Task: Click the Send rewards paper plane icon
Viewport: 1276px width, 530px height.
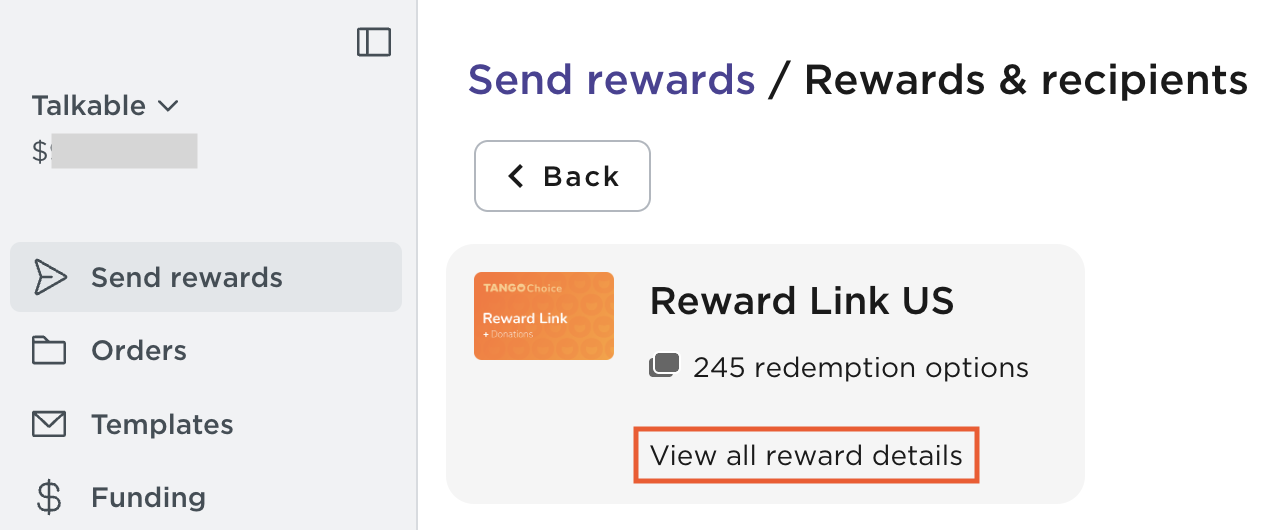Action: click(x=48, y=277)
